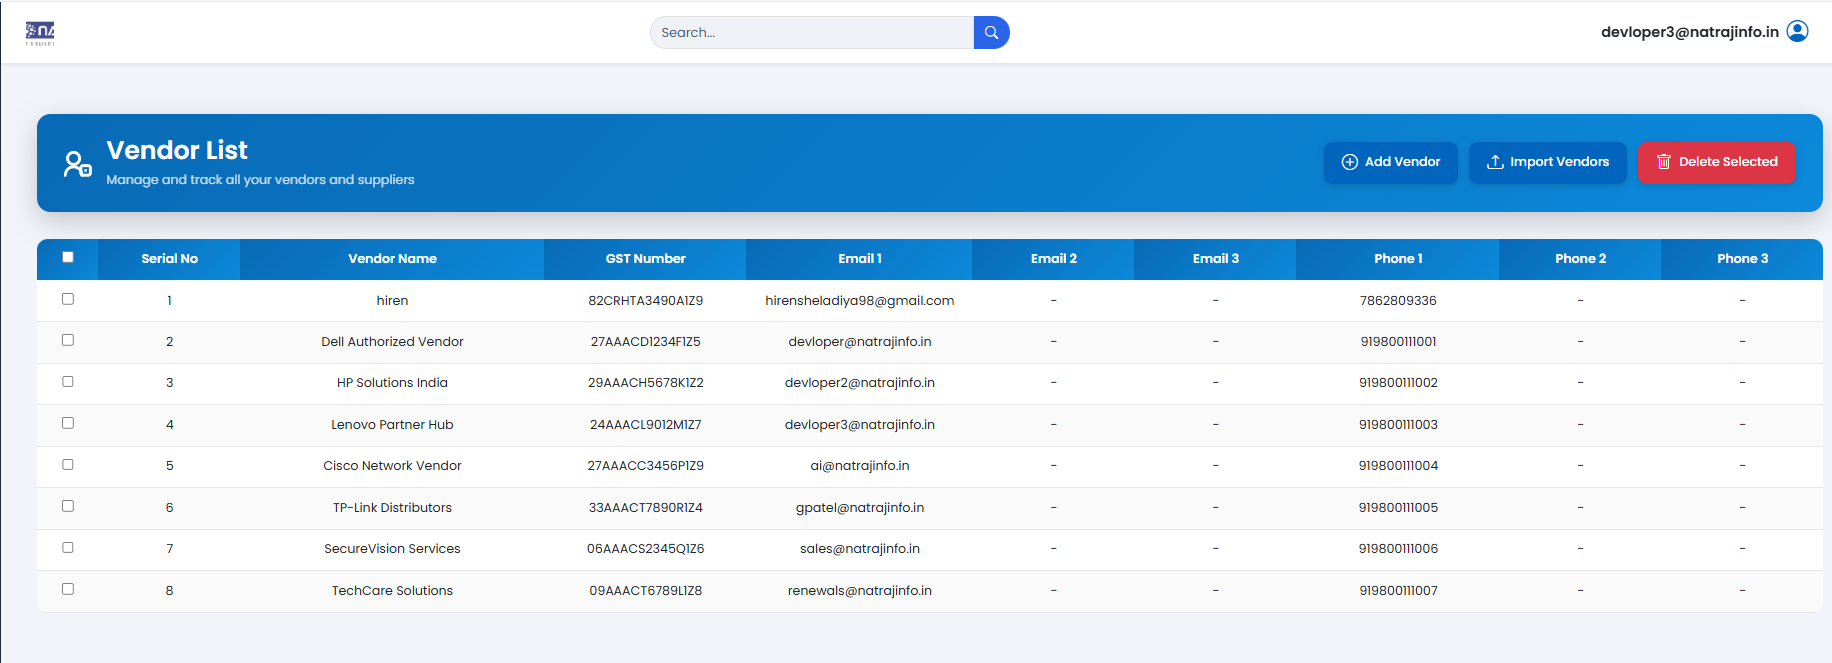Click serial number 8 cell
Viewport: 1832px width, 663px height.
click(169, 591)
